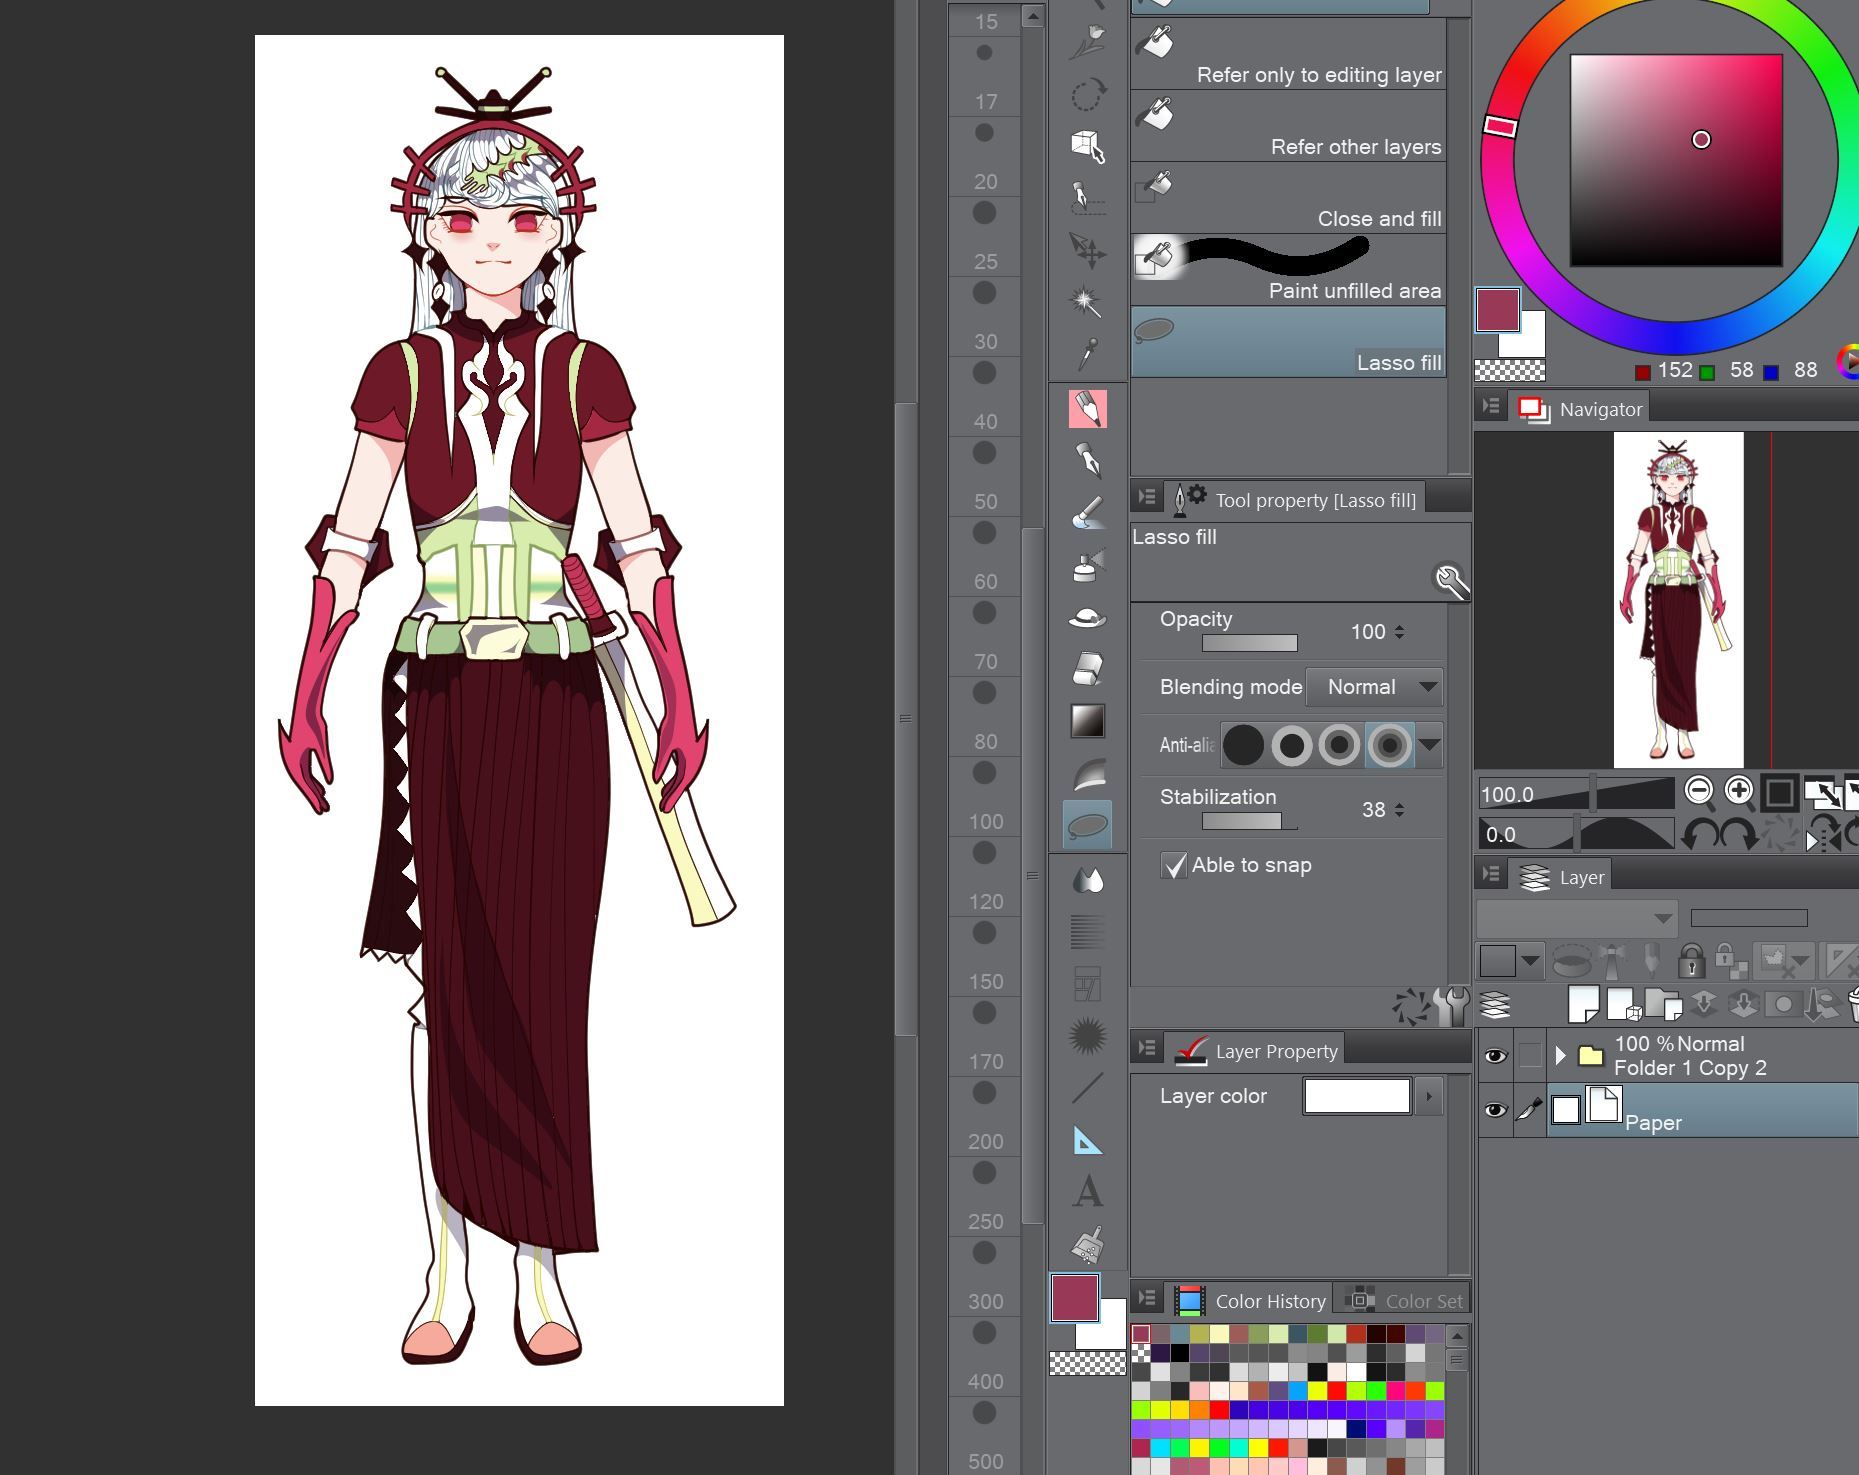Screen dimensions: 1859x1475
Task: Toggle visibility of Paper layer
Action: [1495, 1110]
